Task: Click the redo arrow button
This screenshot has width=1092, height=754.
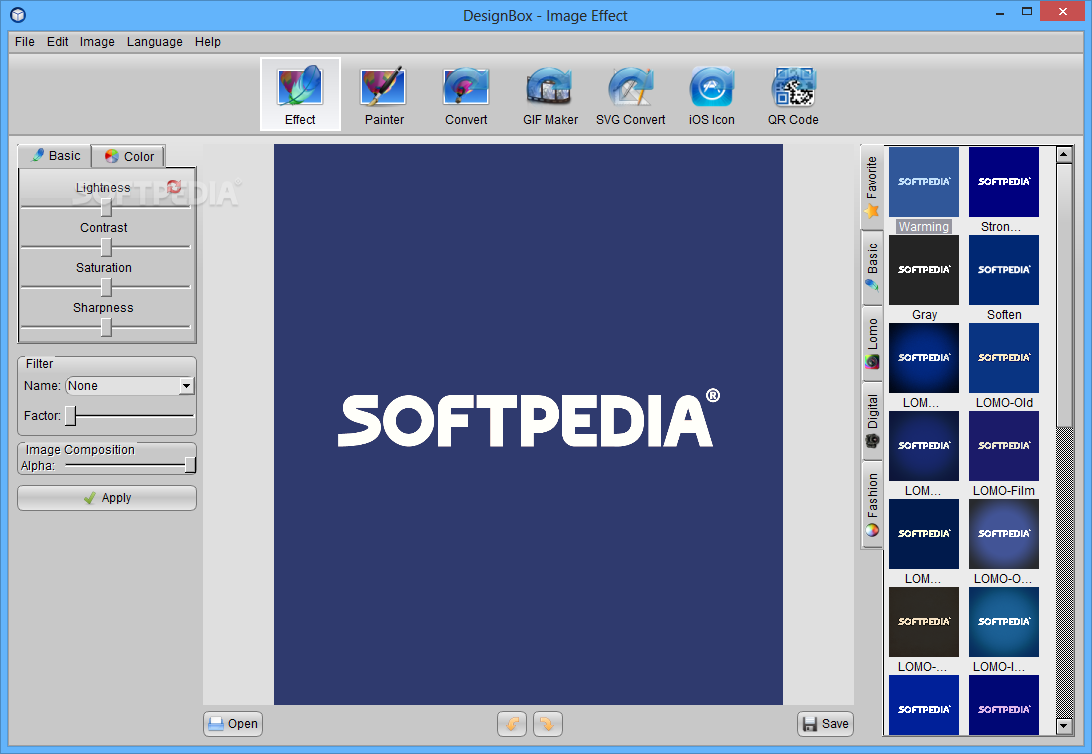Action: [x=547, y=723]
